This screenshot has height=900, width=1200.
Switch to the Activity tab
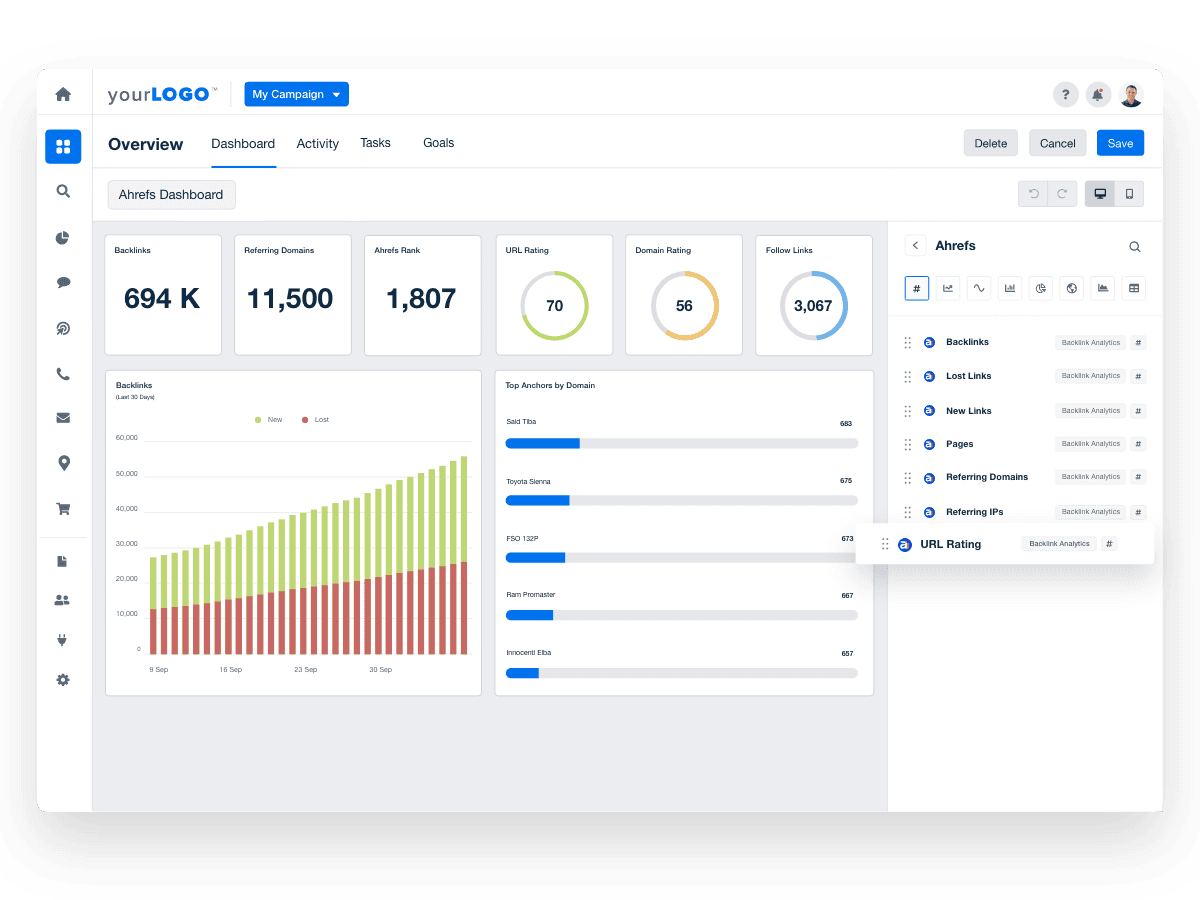317,144
